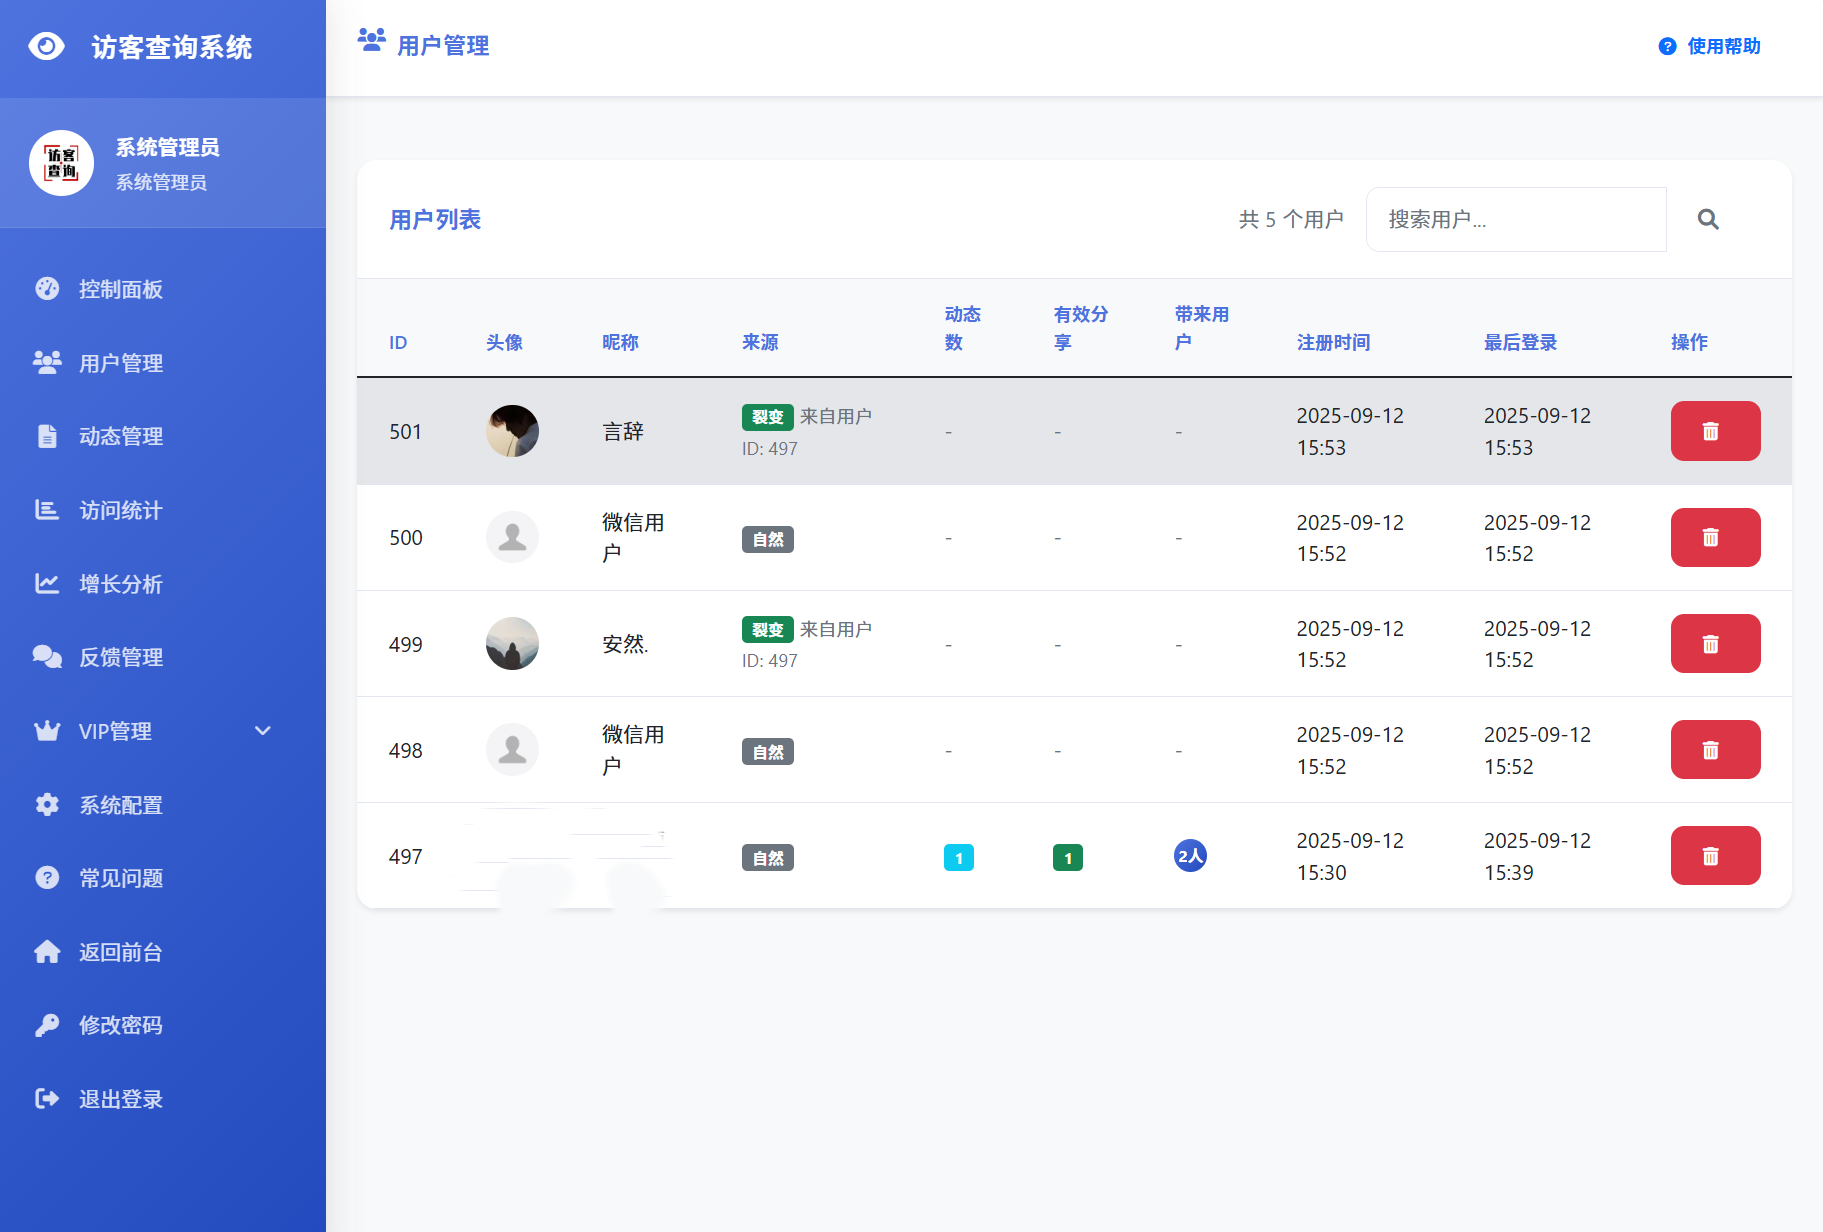Click the 常见问题 question mark icon
1823x1232 pixels.
point(47,878)
